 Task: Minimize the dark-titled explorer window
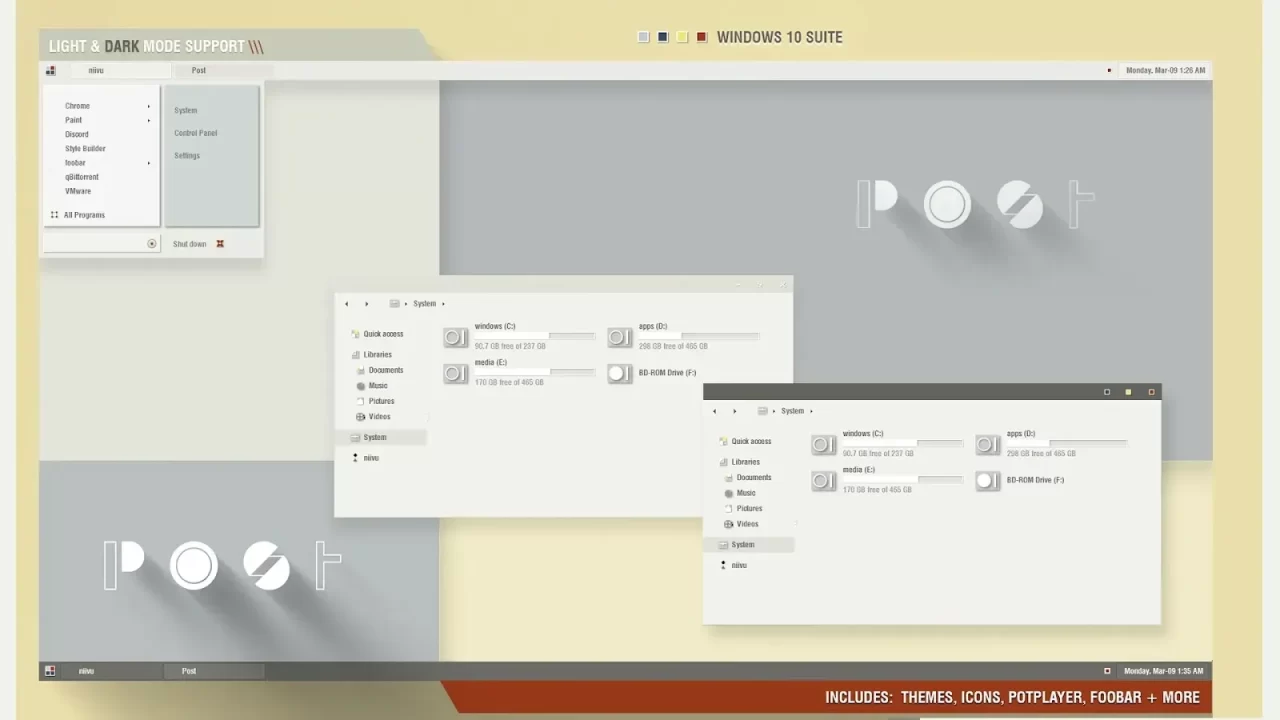(x=1107, y=392)
